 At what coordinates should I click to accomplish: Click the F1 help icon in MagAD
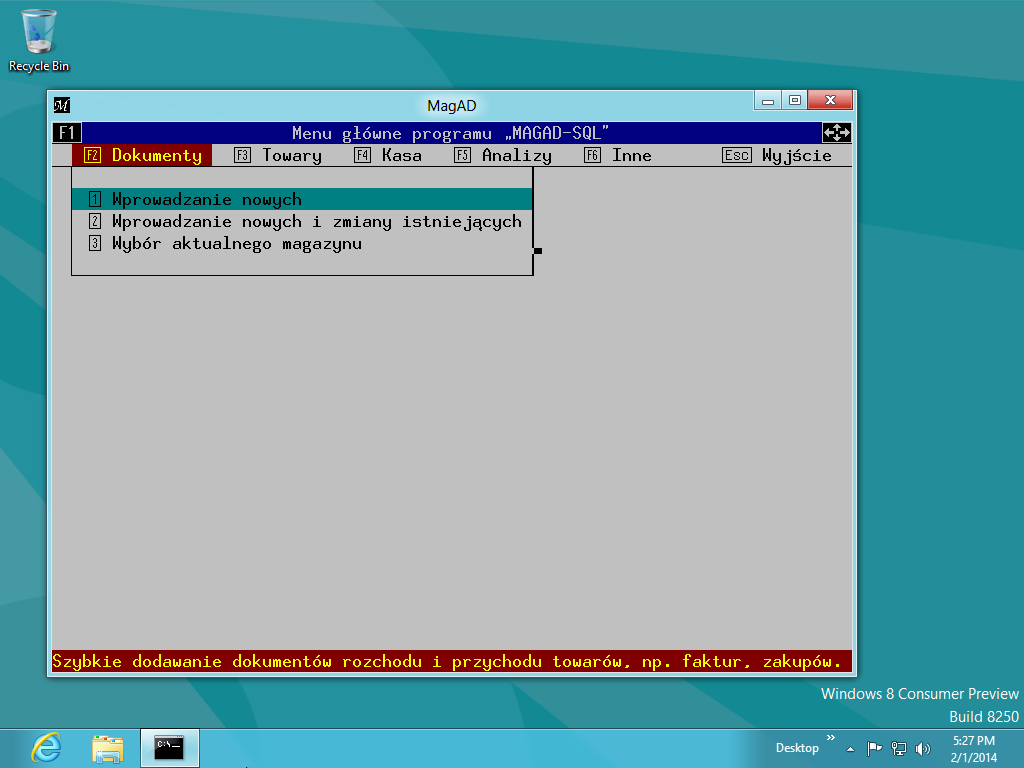coord(65,132)
